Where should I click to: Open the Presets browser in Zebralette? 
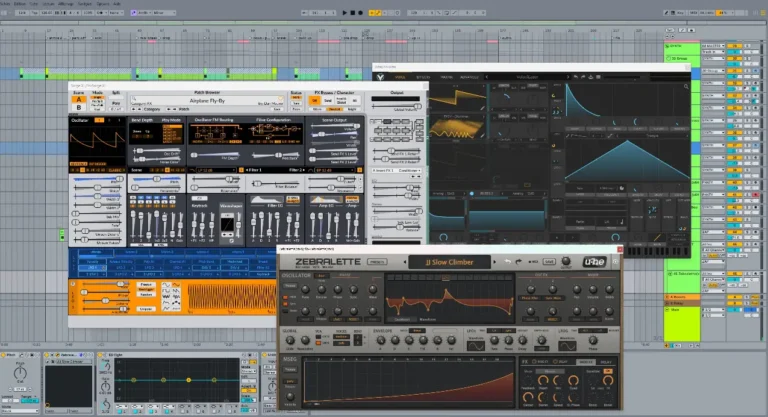click(377, 262)
